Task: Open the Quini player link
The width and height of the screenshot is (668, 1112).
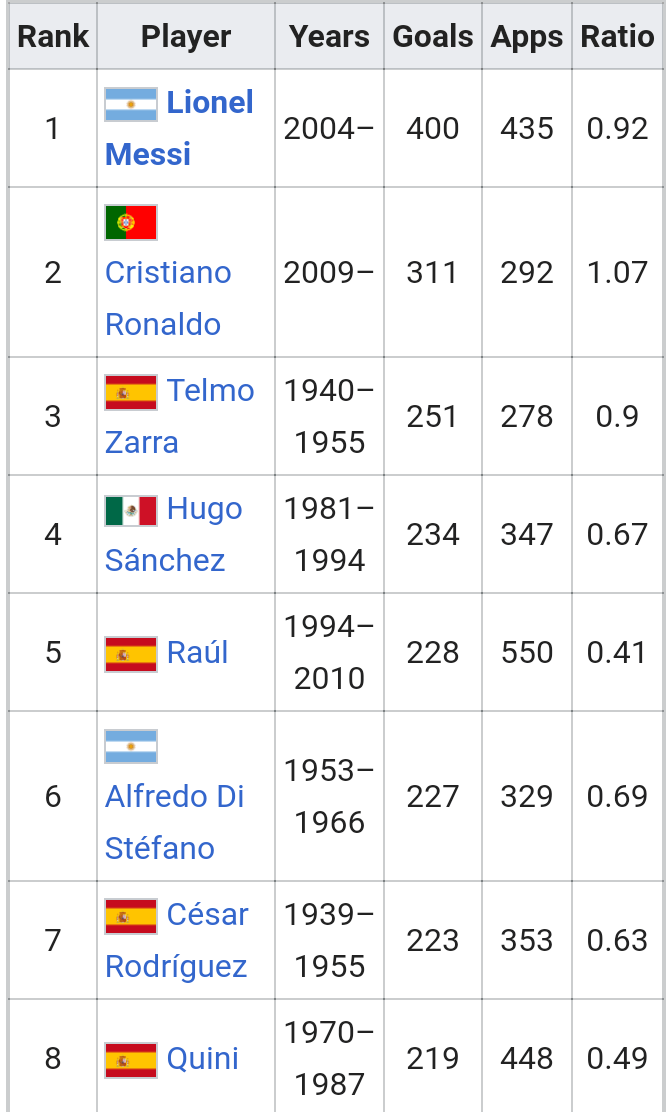Action: [202, 1059]
